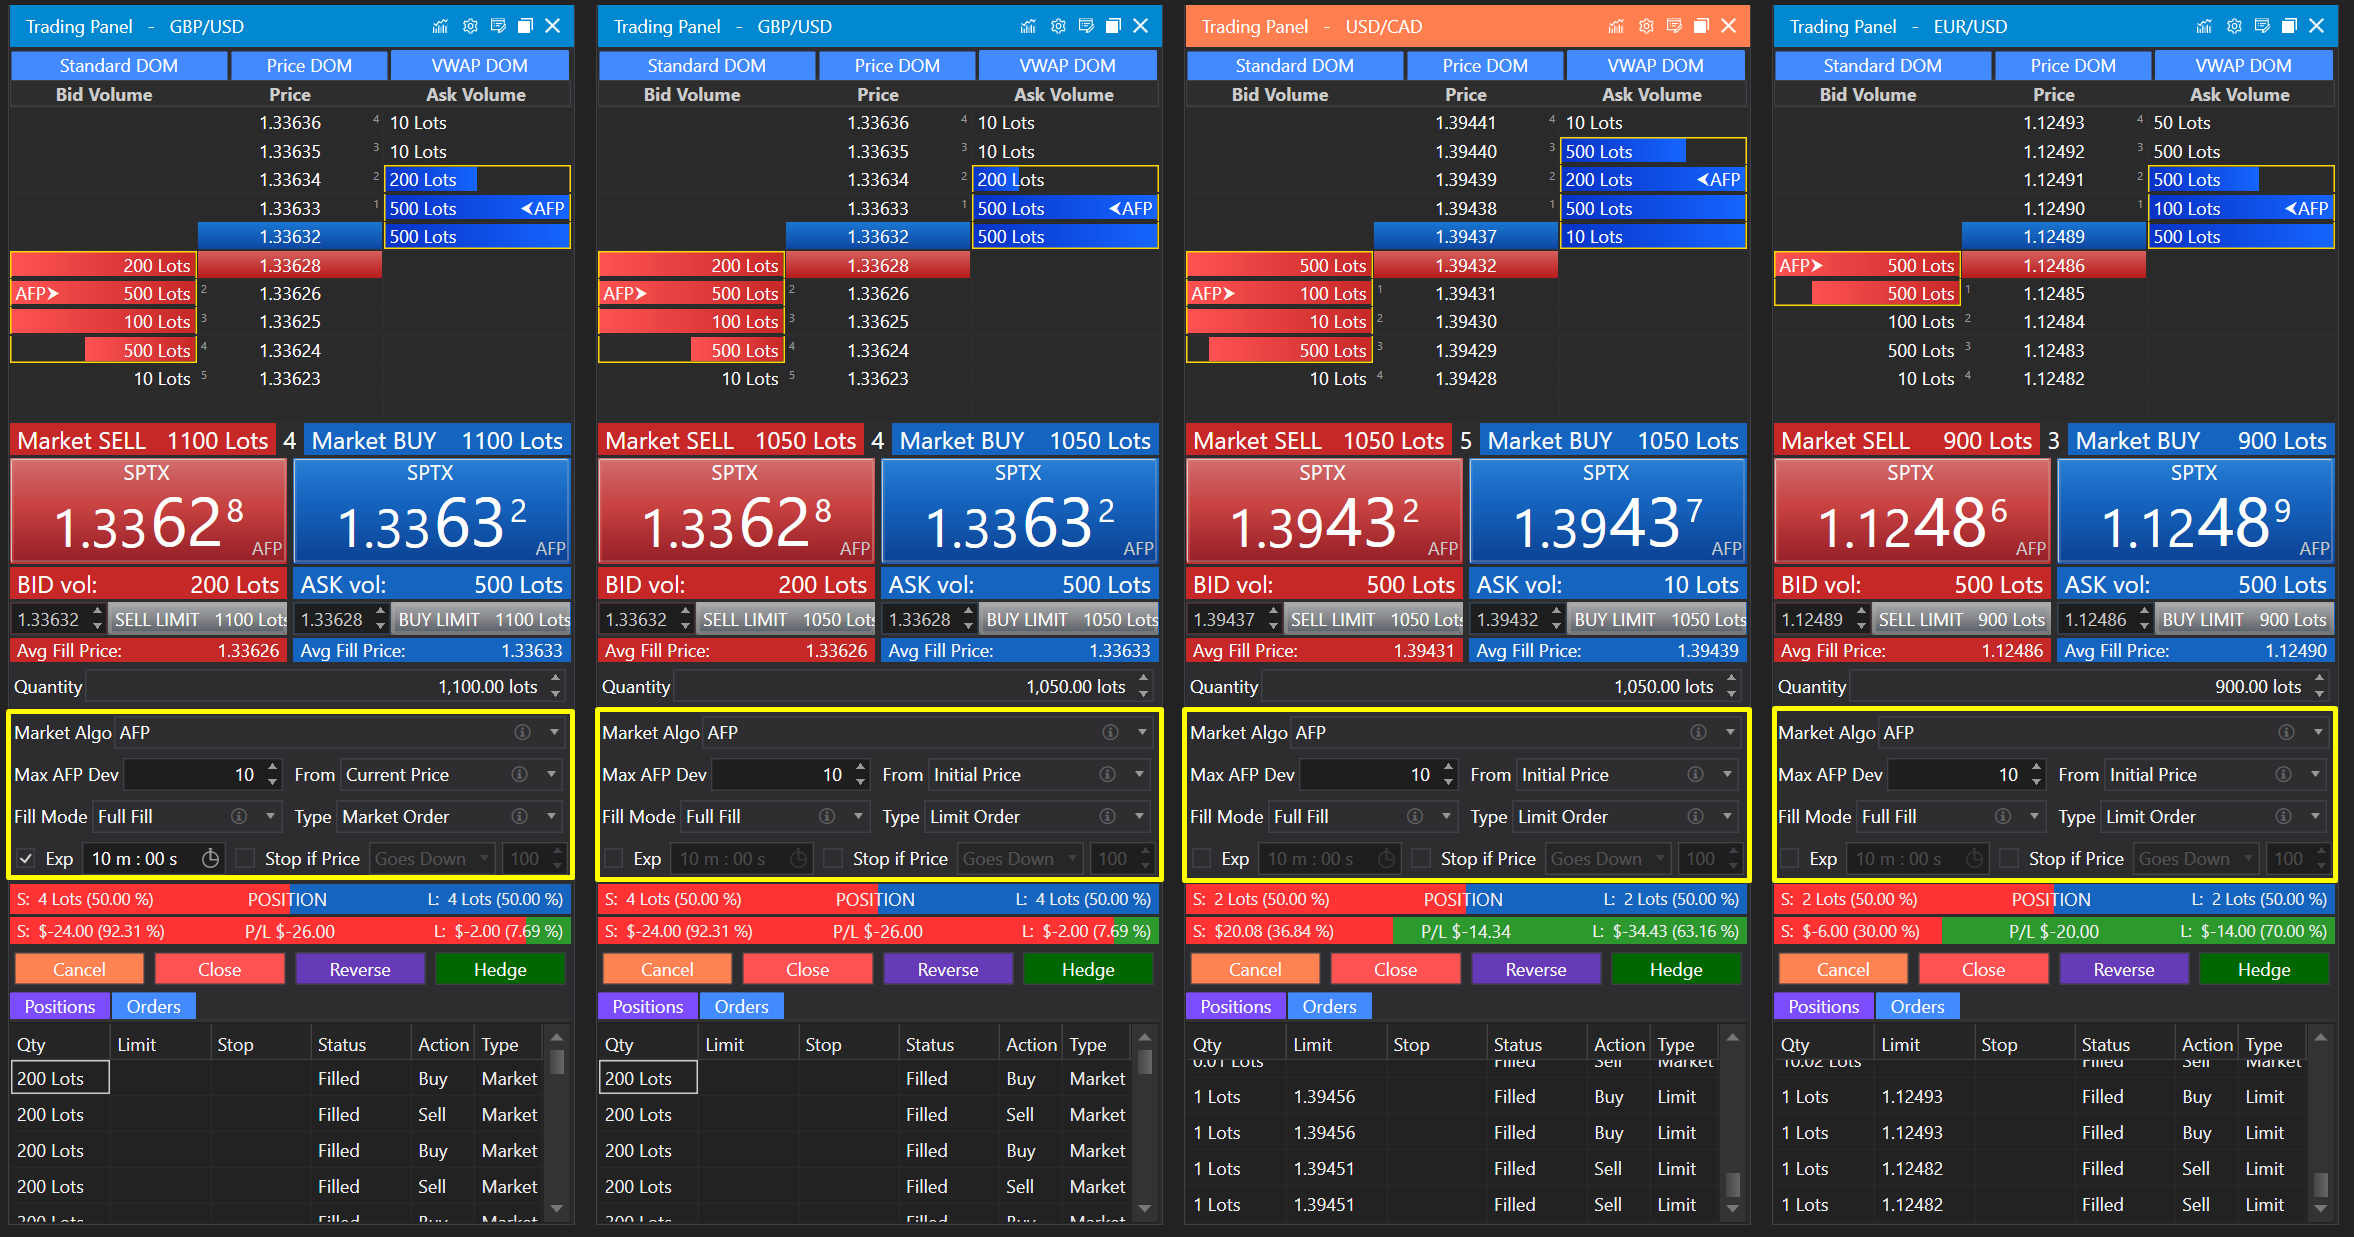Open the settings gear in the EUR/USD title bar
The height and width of the screenshot is (1237, 2354).
pos(2234,27)
